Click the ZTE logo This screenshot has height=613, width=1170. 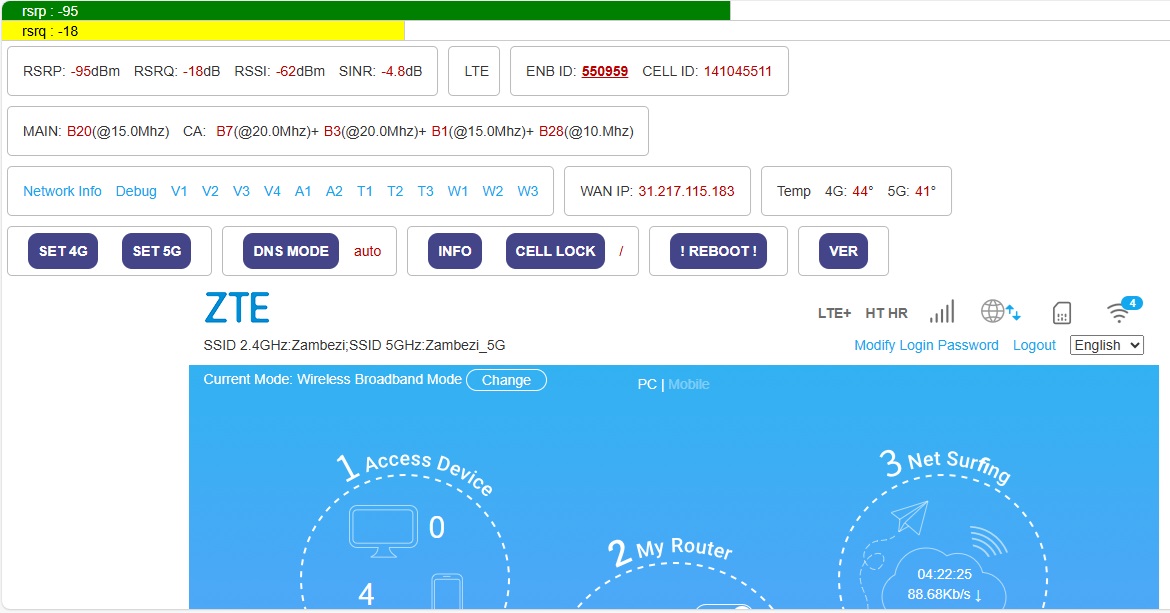(x=237, y=308)
